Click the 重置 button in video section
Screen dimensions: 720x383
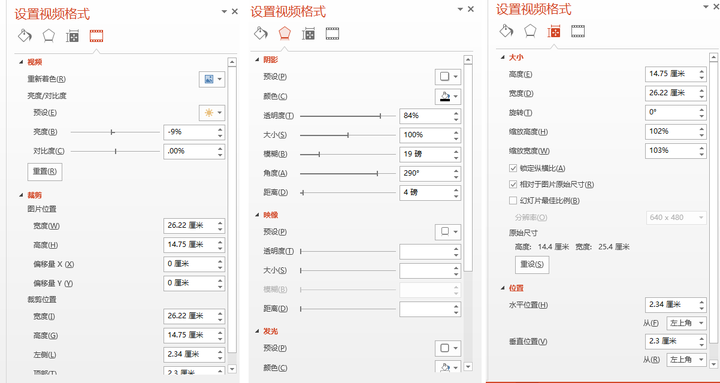point(45,171)
